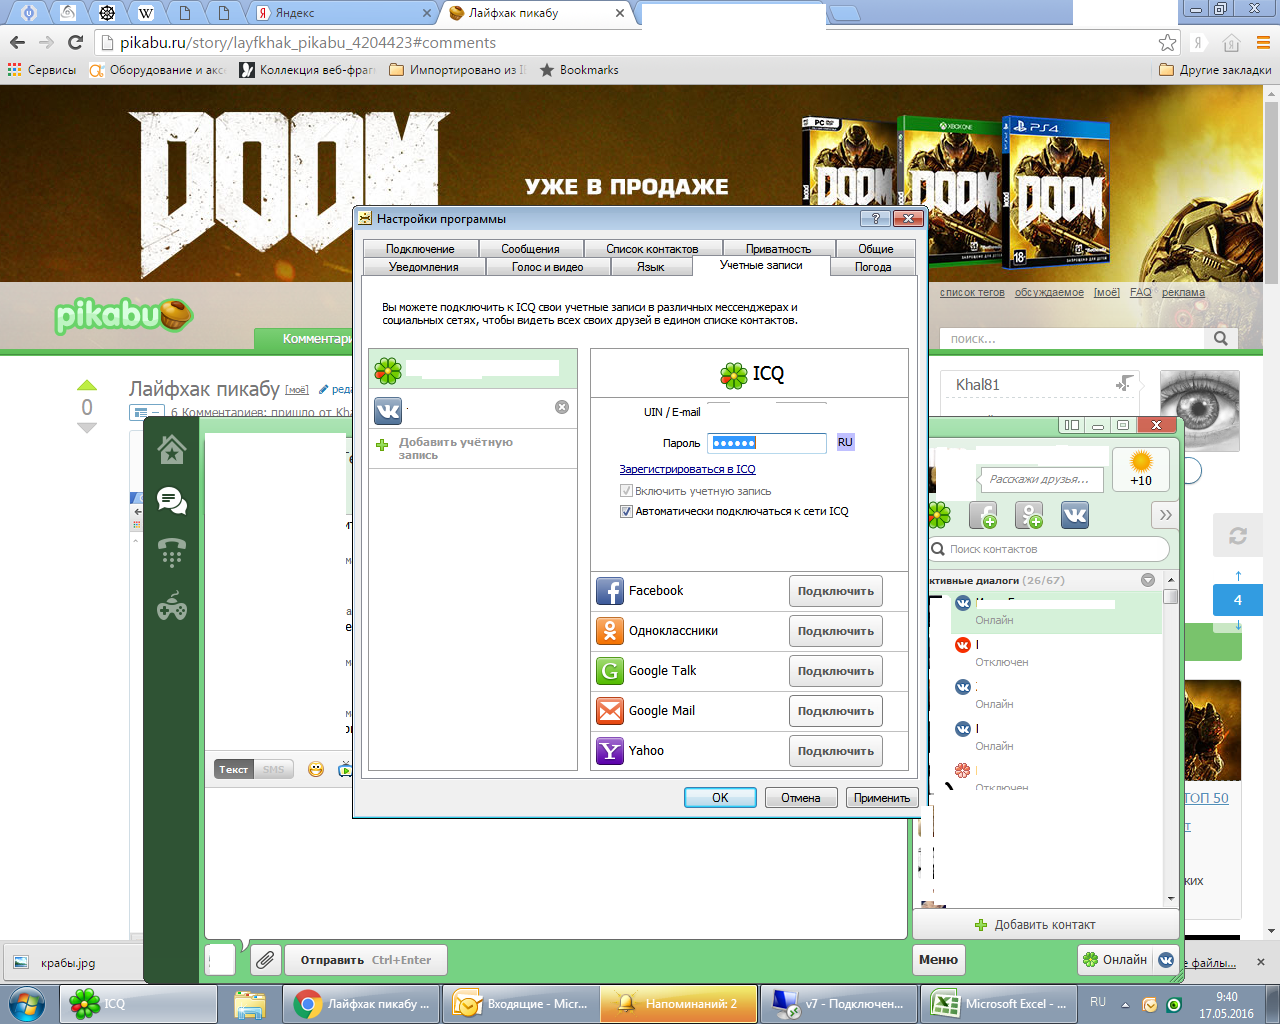The image size is (1280, 1024).
Task: Switch chat input mode to Текст
Action: pos(234,769)
